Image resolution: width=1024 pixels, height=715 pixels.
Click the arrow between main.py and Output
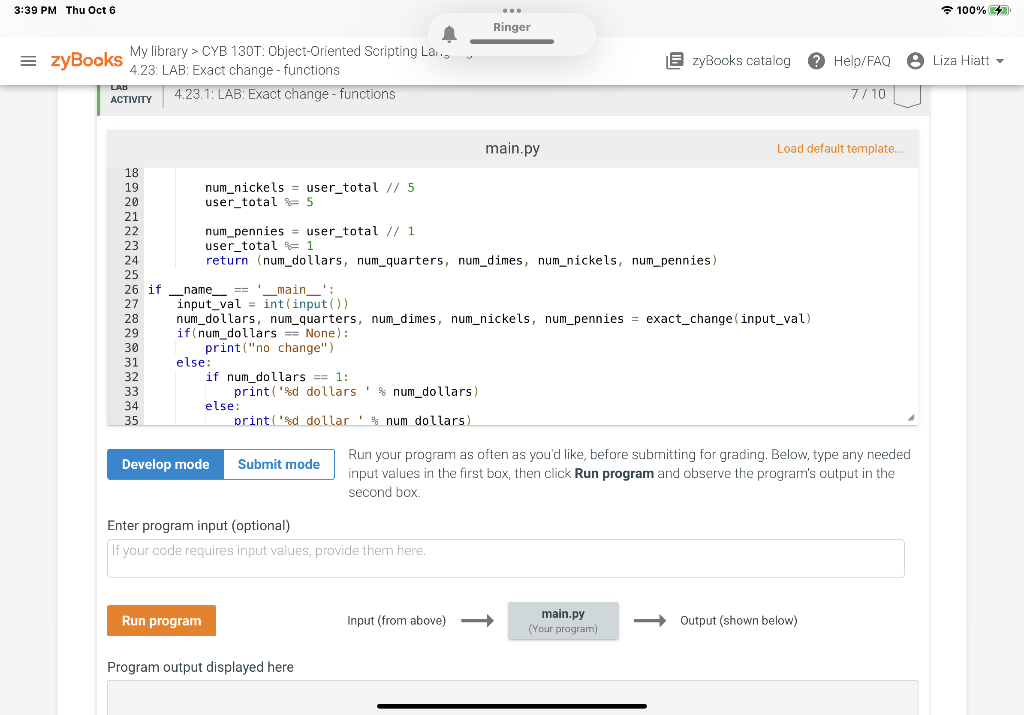tap(649, 620)
